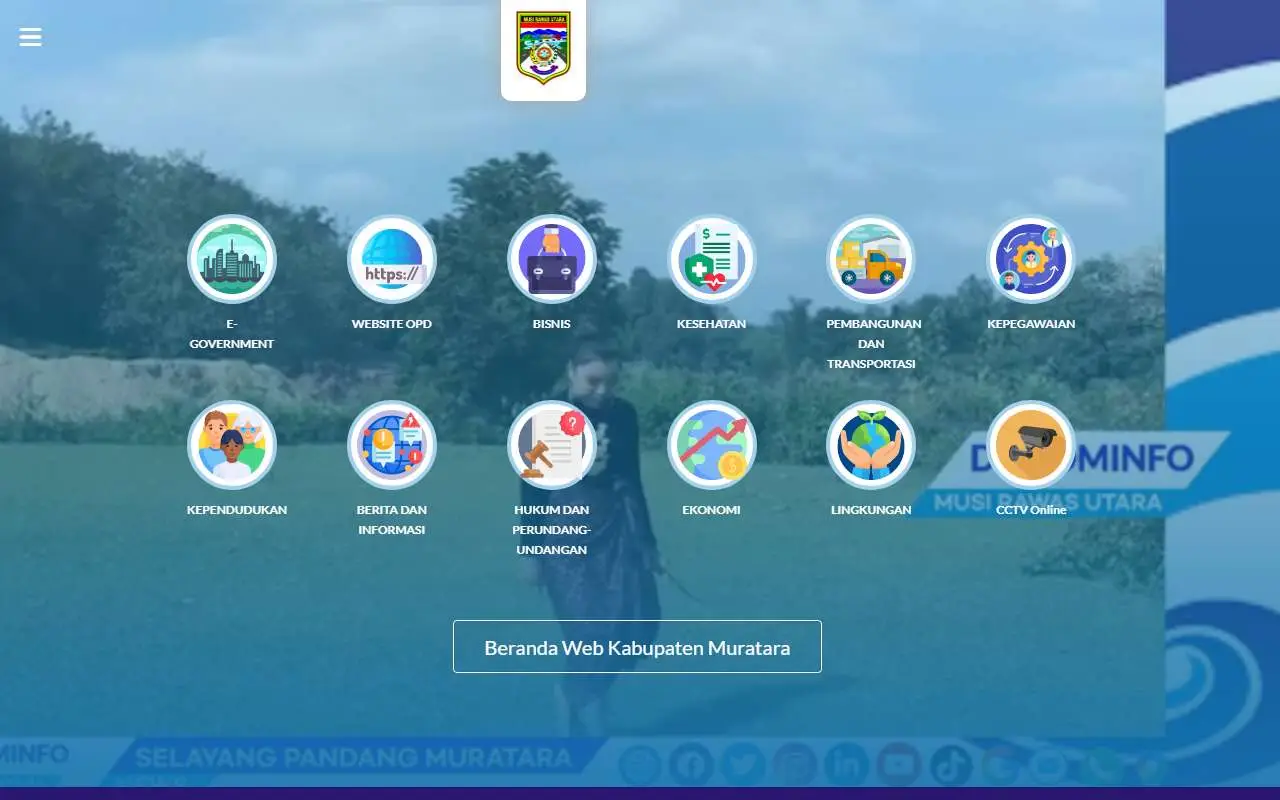The height and width of the screenshot is (800, 1280).
Task: Click the "BISNIS" label text
Action: pyautogui.click(x=552, y=324)
